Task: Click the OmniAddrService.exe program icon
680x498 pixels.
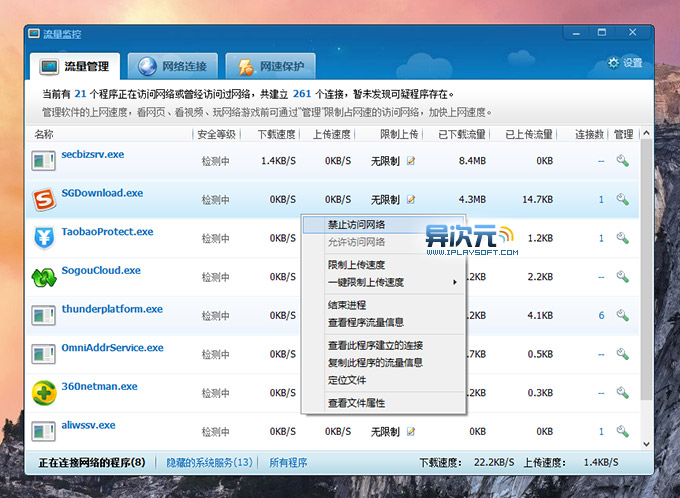Action: [x=43, y=354]
